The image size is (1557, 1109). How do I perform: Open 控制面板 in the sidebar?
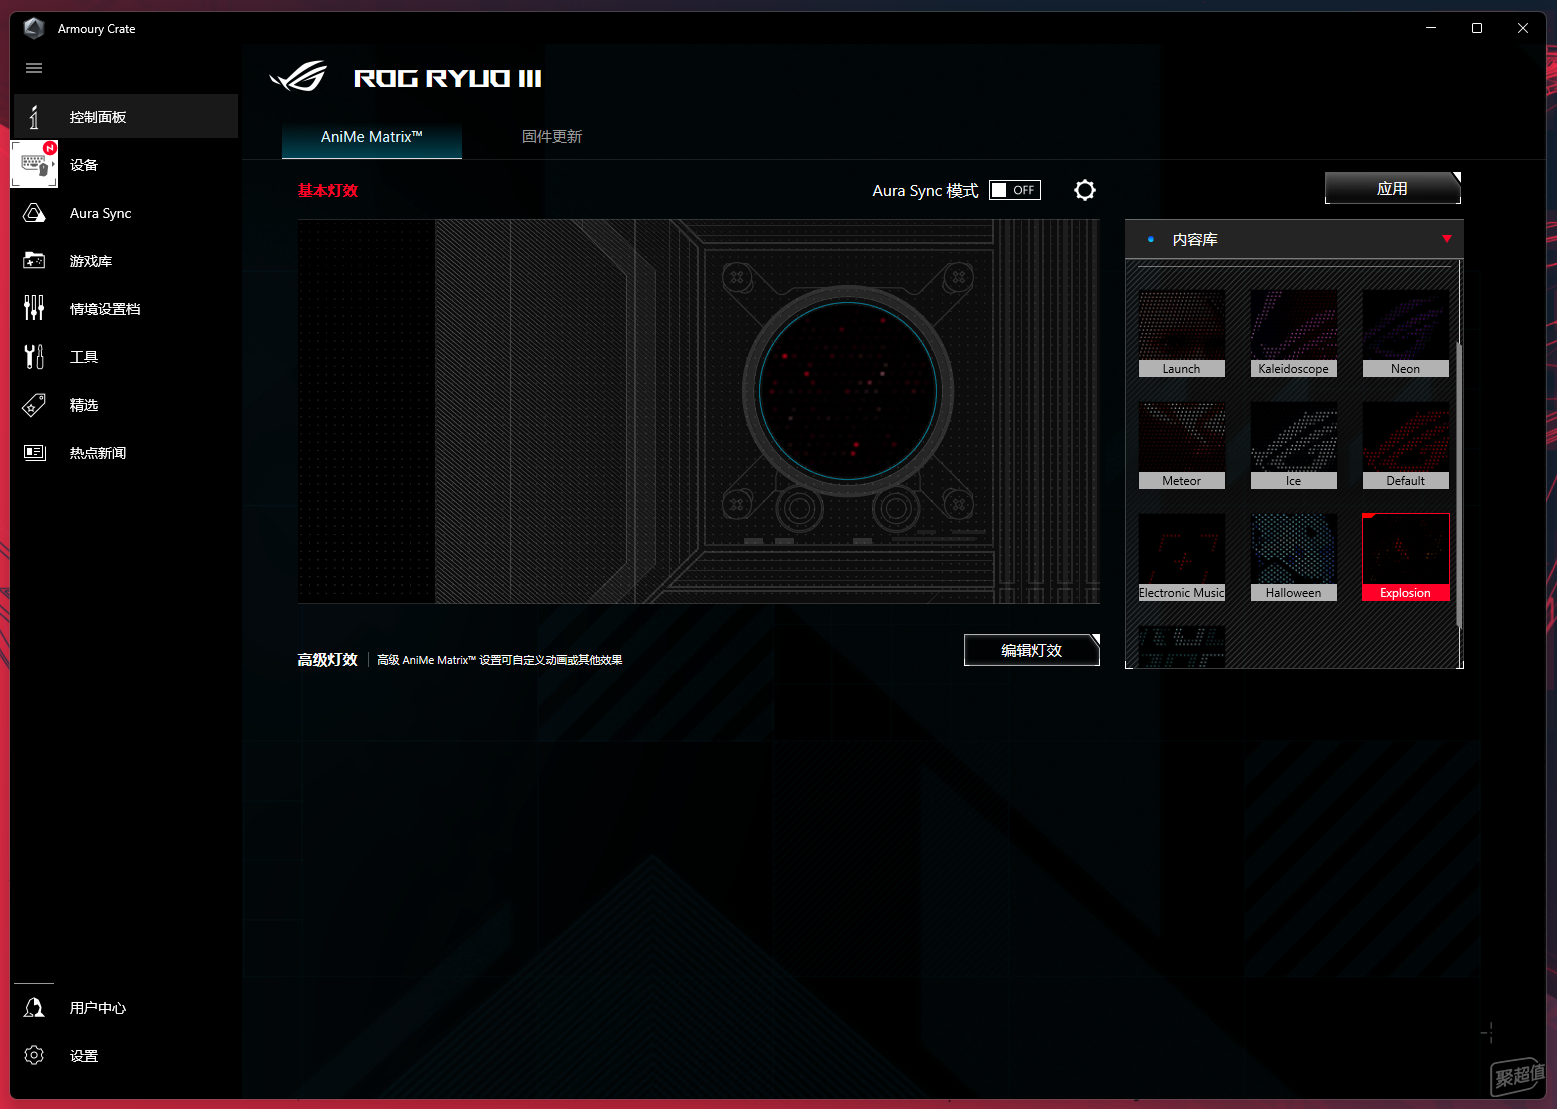coord(126,116)
